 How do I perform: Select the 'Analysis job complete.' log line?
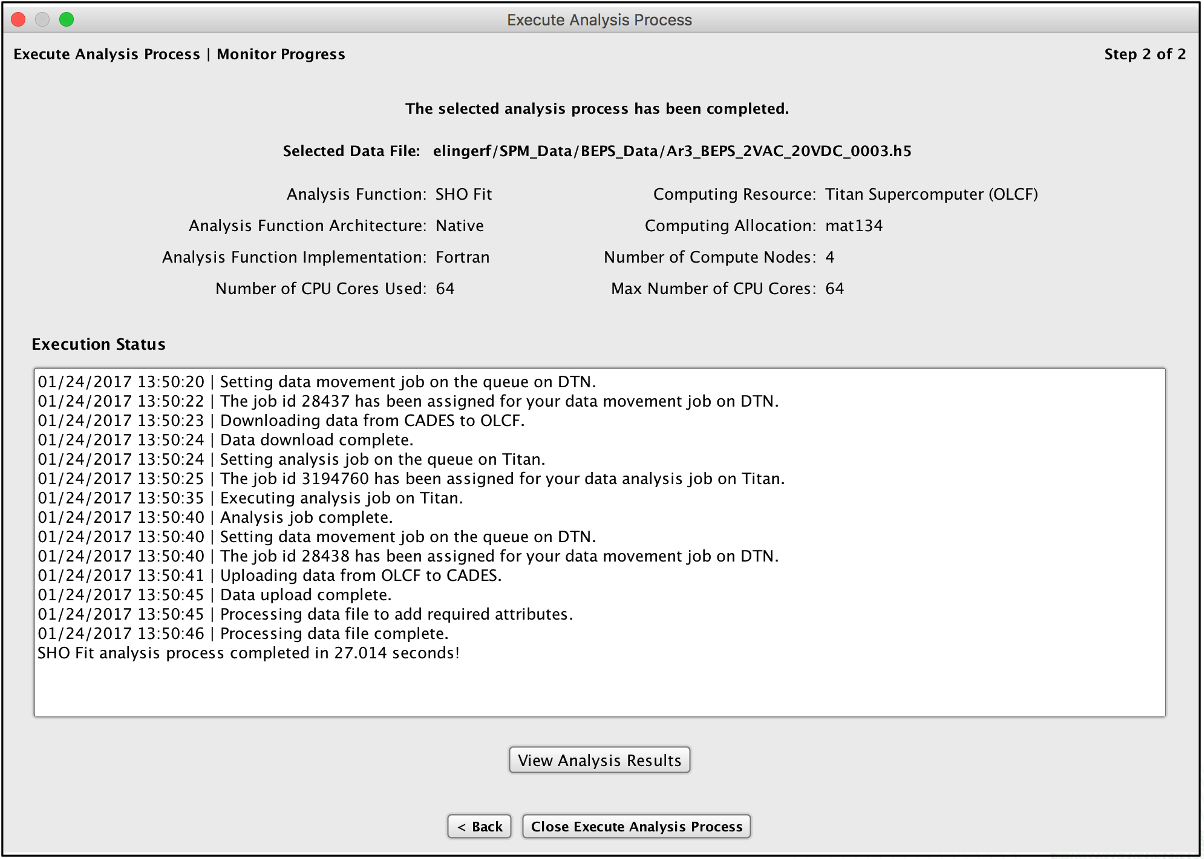[x=215, y=517]
